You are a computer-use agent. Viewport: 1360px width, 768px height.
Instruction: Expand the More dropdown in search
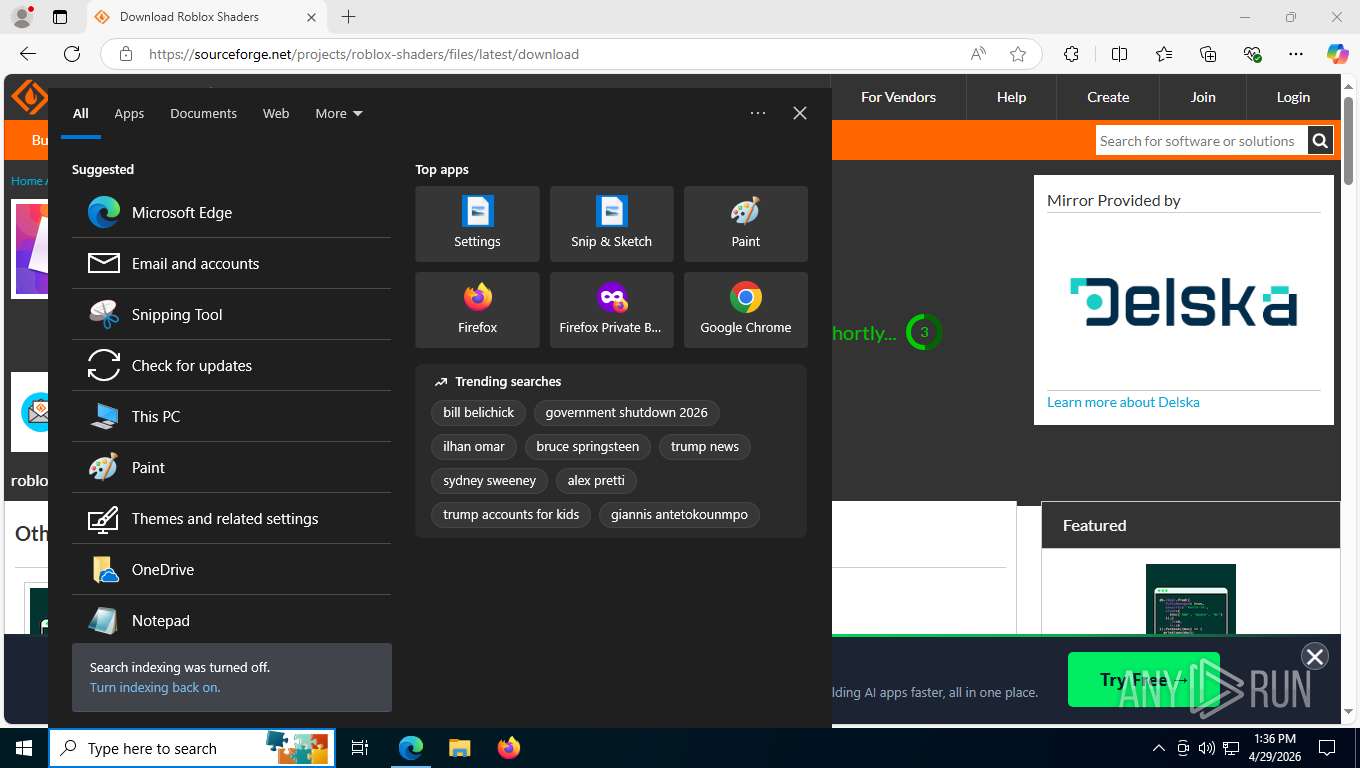(x=339, y=113)
